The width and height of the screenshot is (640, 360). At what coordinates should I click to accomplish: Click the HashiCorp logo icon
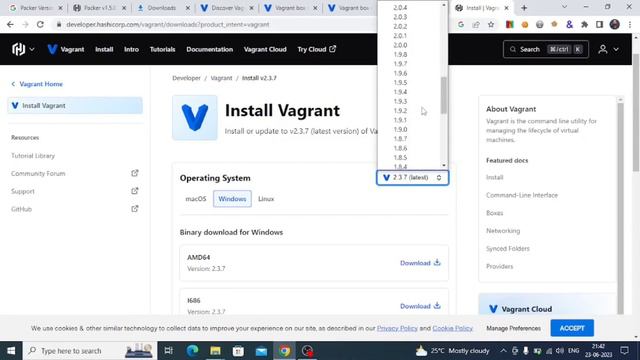(x=18, y=49)
